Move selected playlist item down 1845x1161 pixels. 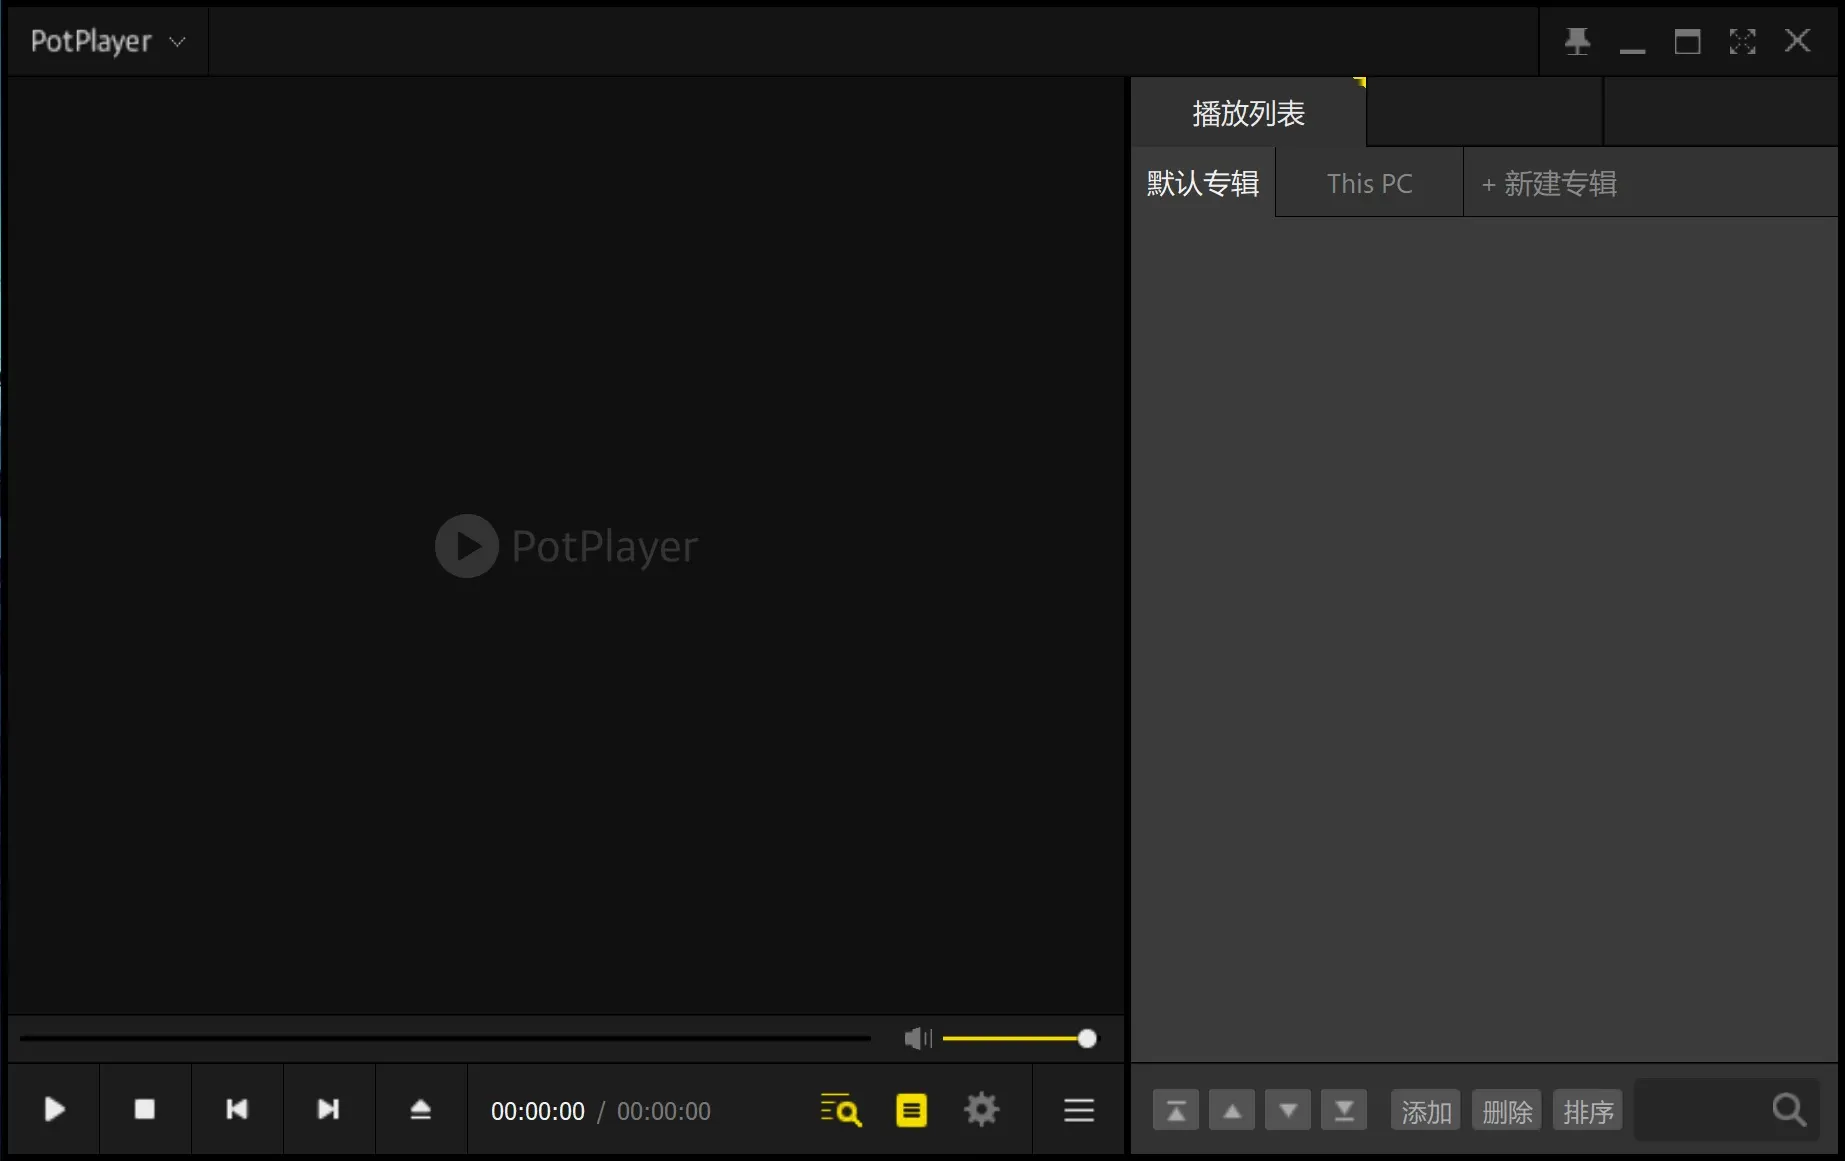click(x=1288, y=1110)
